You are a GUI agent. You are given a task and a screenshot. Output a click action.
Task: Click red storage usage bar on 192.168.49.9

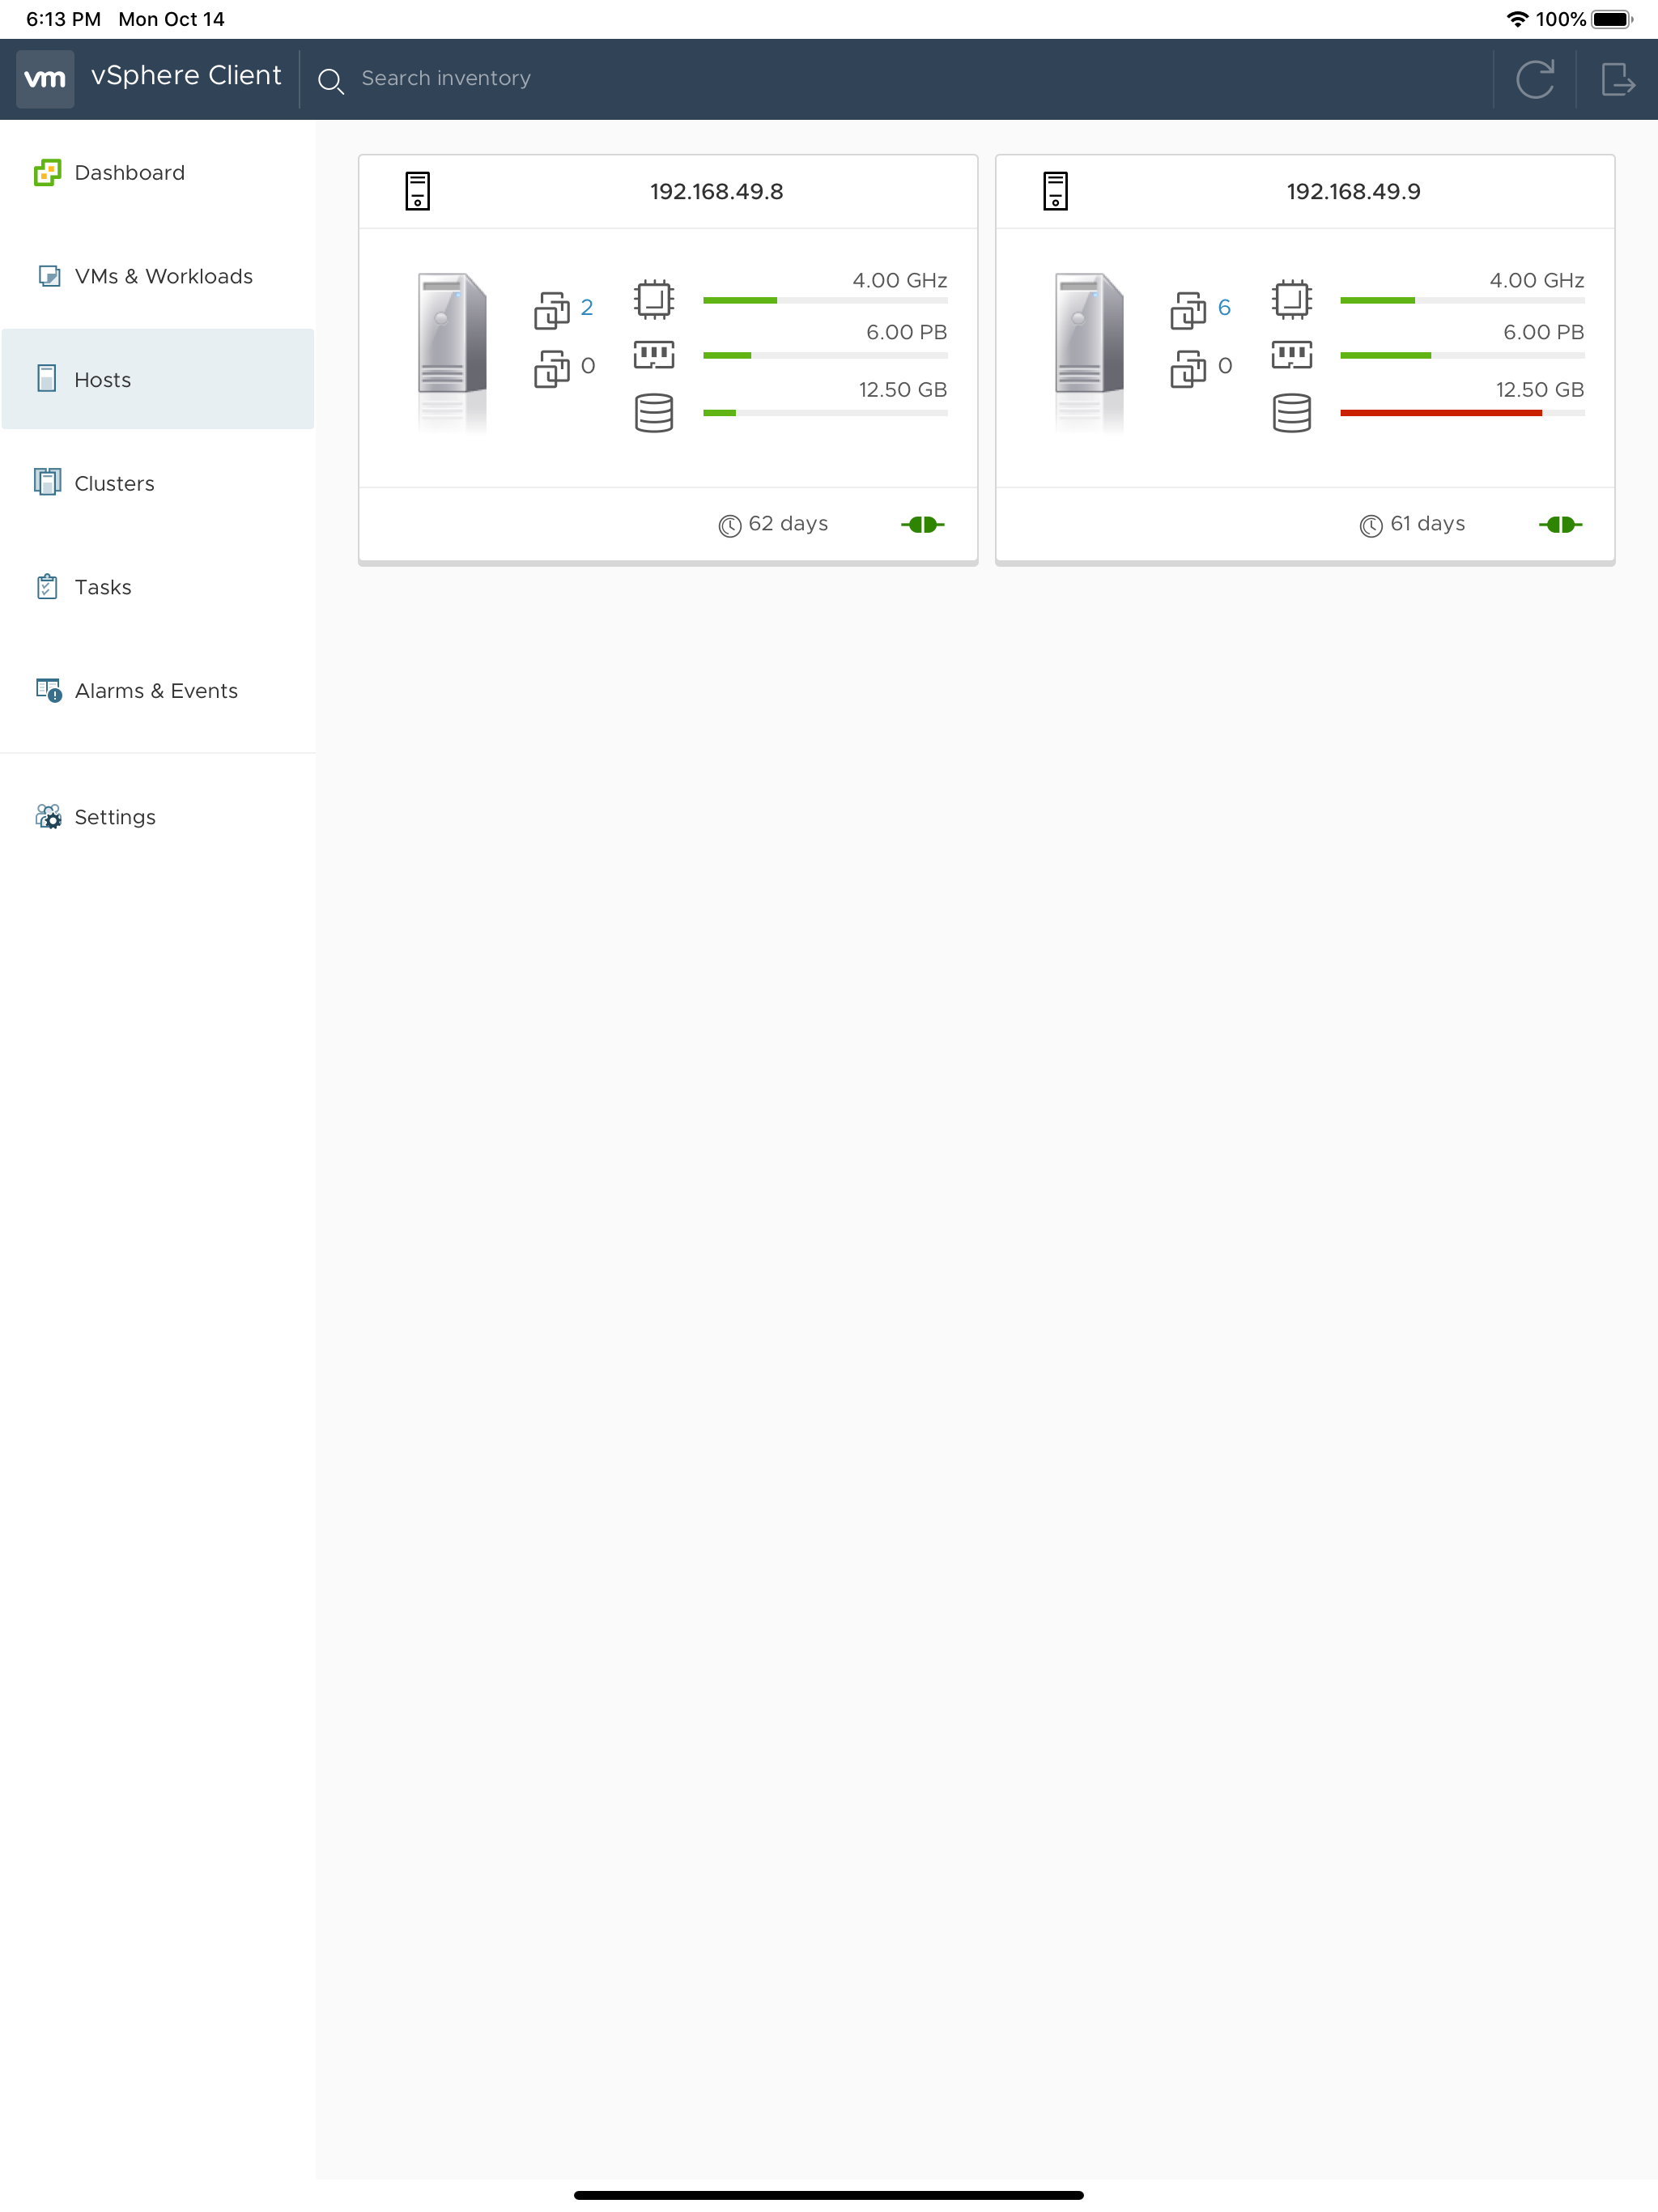[1440, 413]
